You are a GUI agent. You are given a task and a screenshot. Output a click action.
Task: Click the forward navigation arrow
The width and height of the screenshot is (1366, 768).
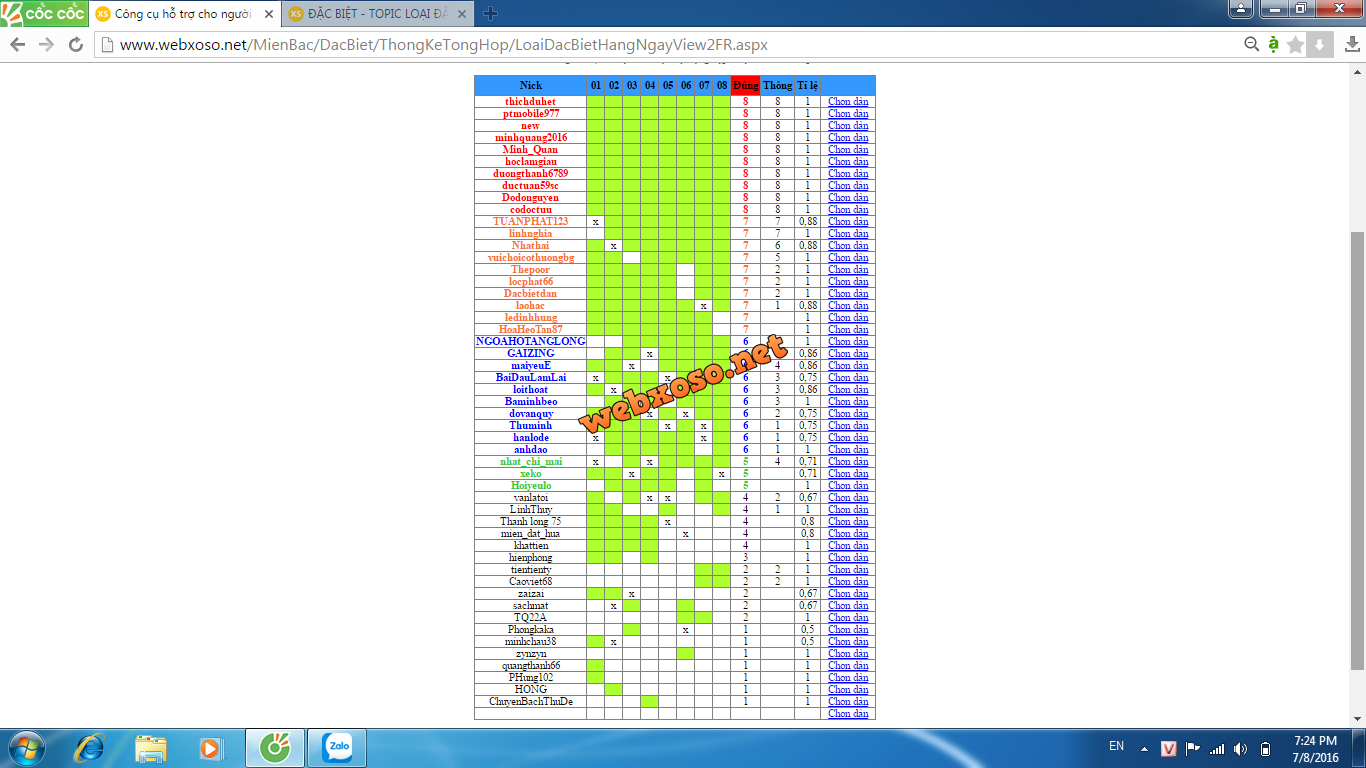46,45
